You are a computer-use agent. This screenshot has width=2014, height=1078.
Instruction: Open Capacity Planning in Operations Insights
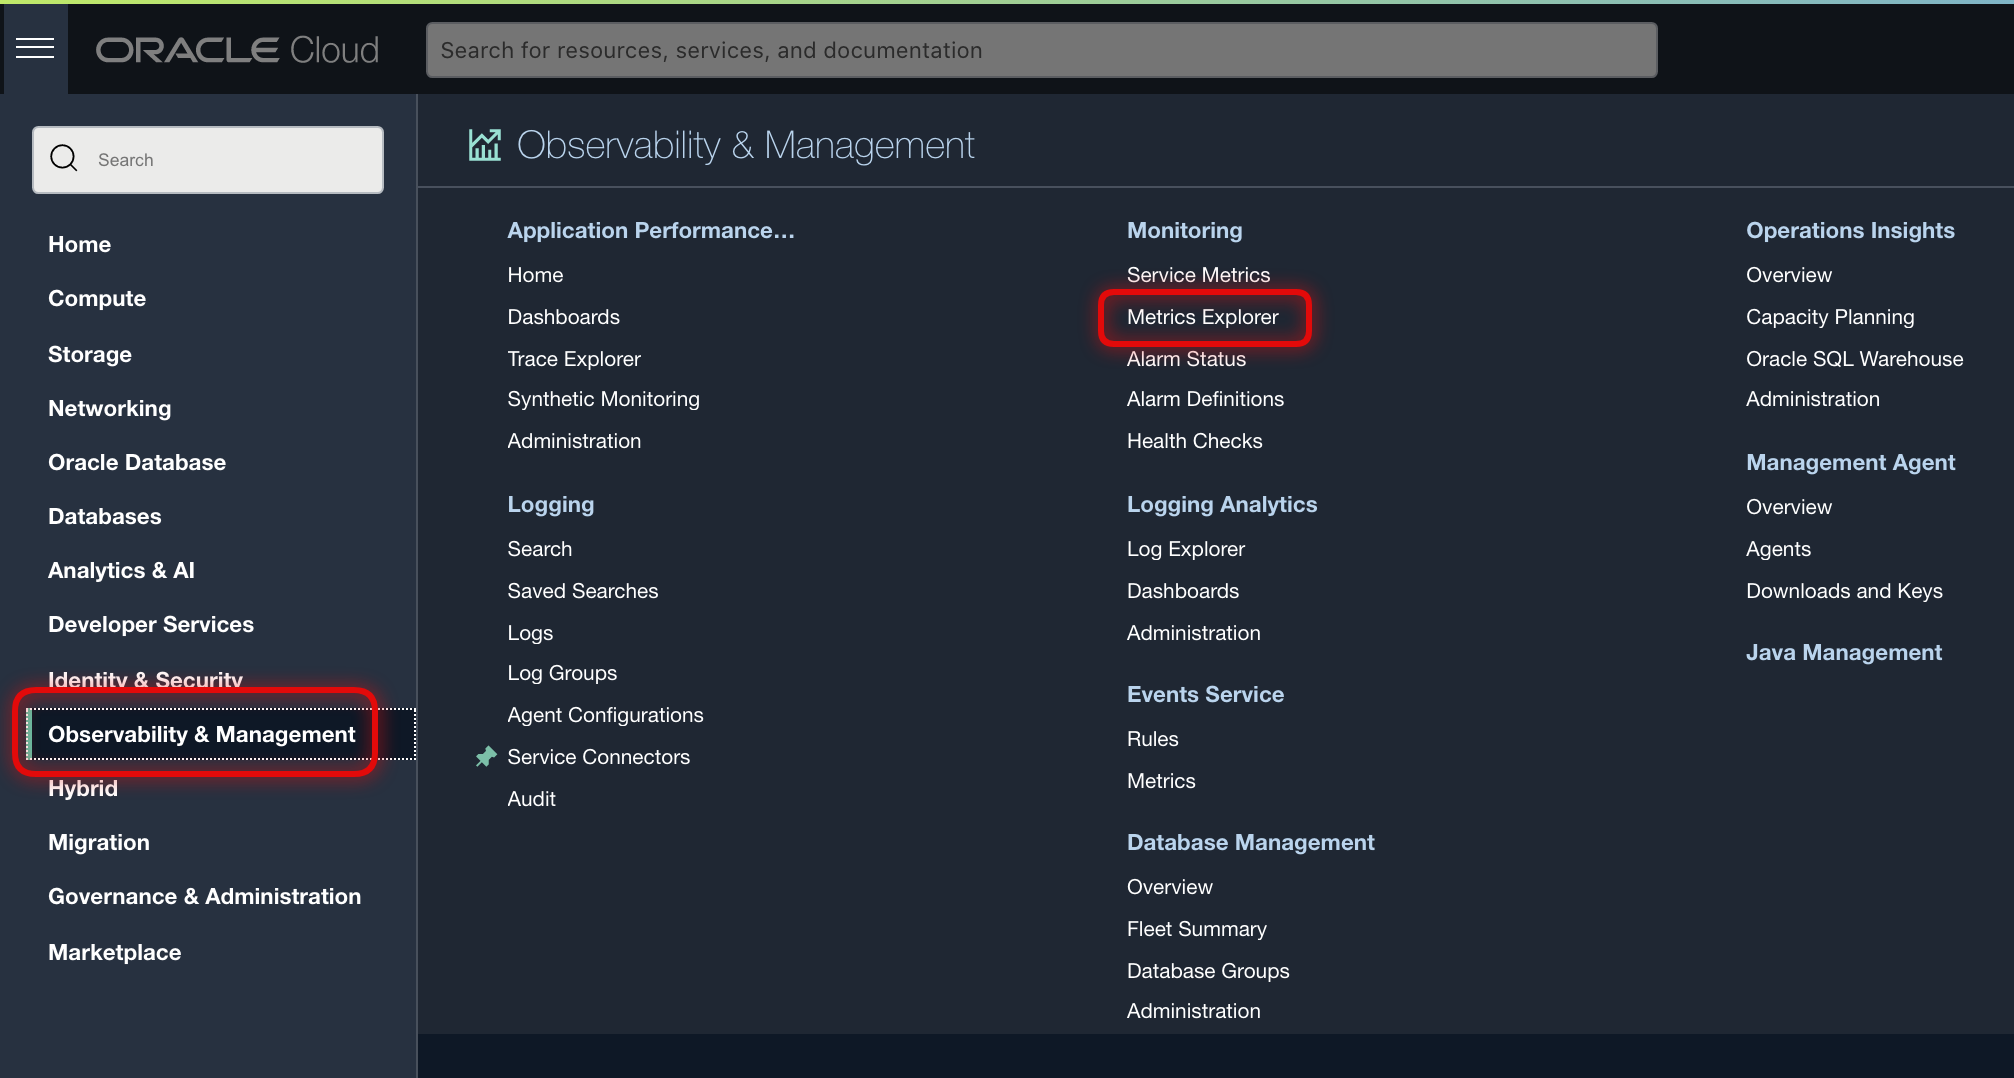[1830, 317]
